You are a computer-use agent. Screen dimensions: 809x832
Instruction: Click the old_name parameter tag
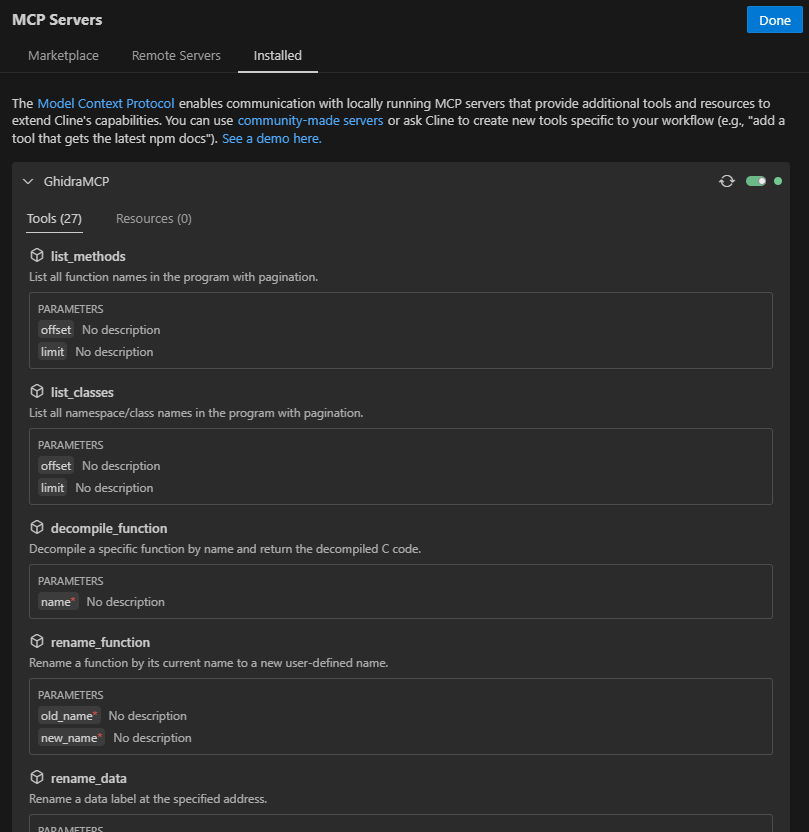[69, 716]
